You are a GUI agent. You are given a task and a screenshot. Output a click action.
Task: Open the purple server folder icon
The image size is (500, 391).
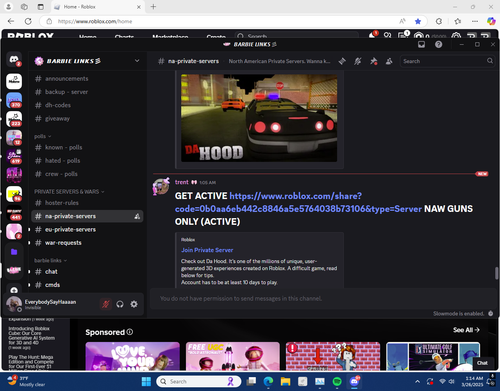pyautogui.click(x=14, y=252)
